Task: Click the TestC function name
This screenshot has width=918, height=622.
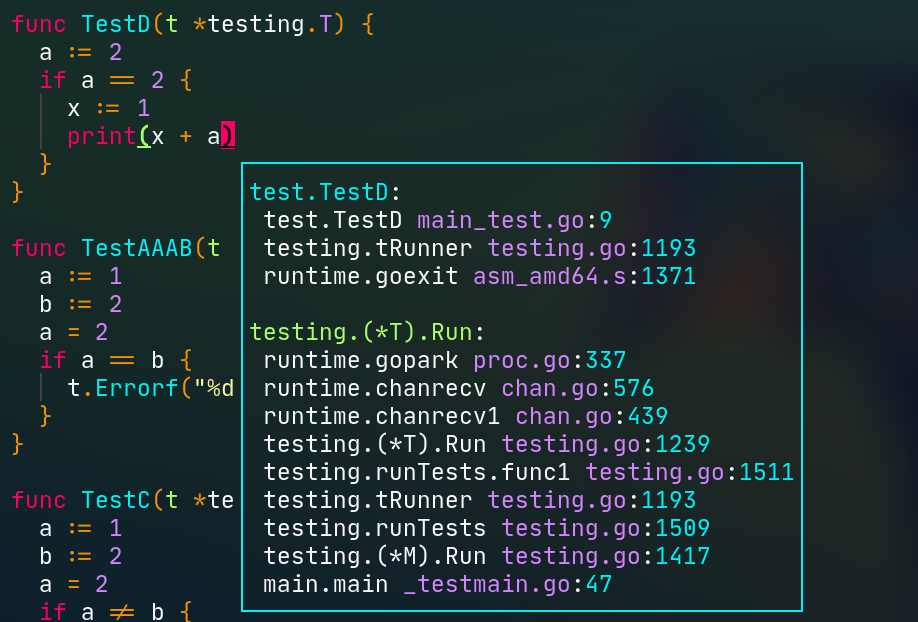Action: (x=115, y=499)
